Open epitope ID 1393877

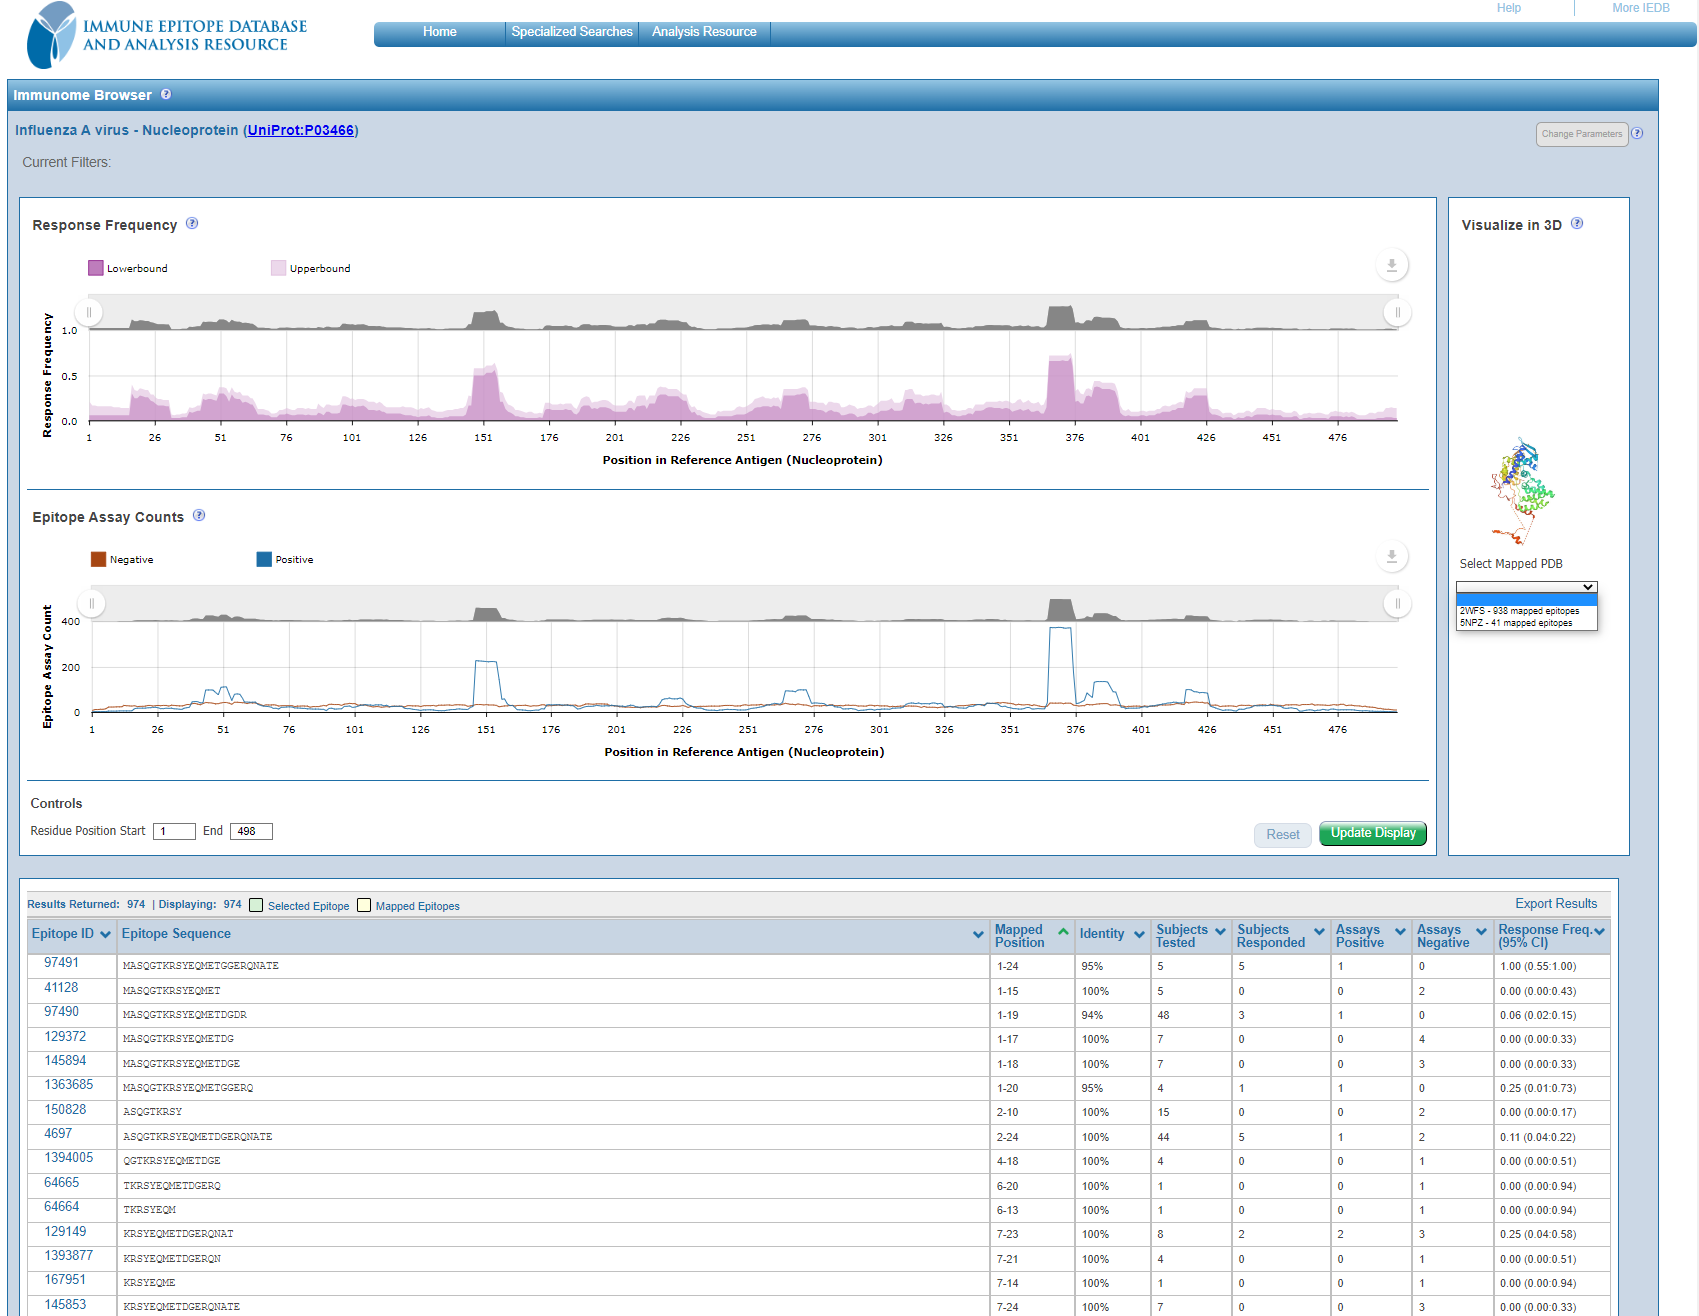point(69,1256)
